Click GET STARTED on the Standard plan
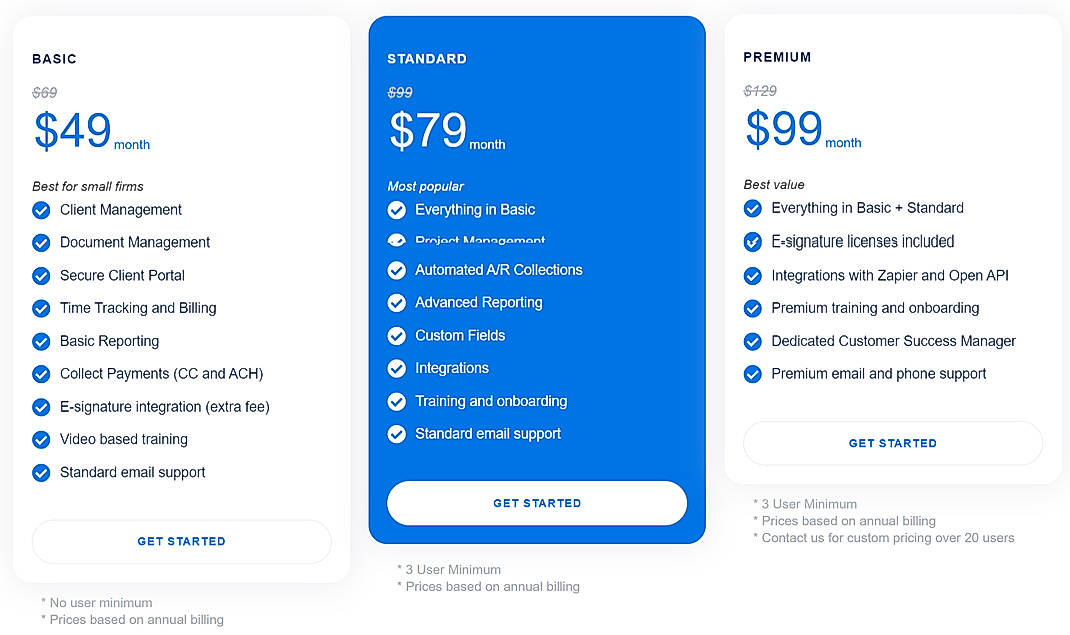The height and width of the screenshot is (635, 1070). 536,503
